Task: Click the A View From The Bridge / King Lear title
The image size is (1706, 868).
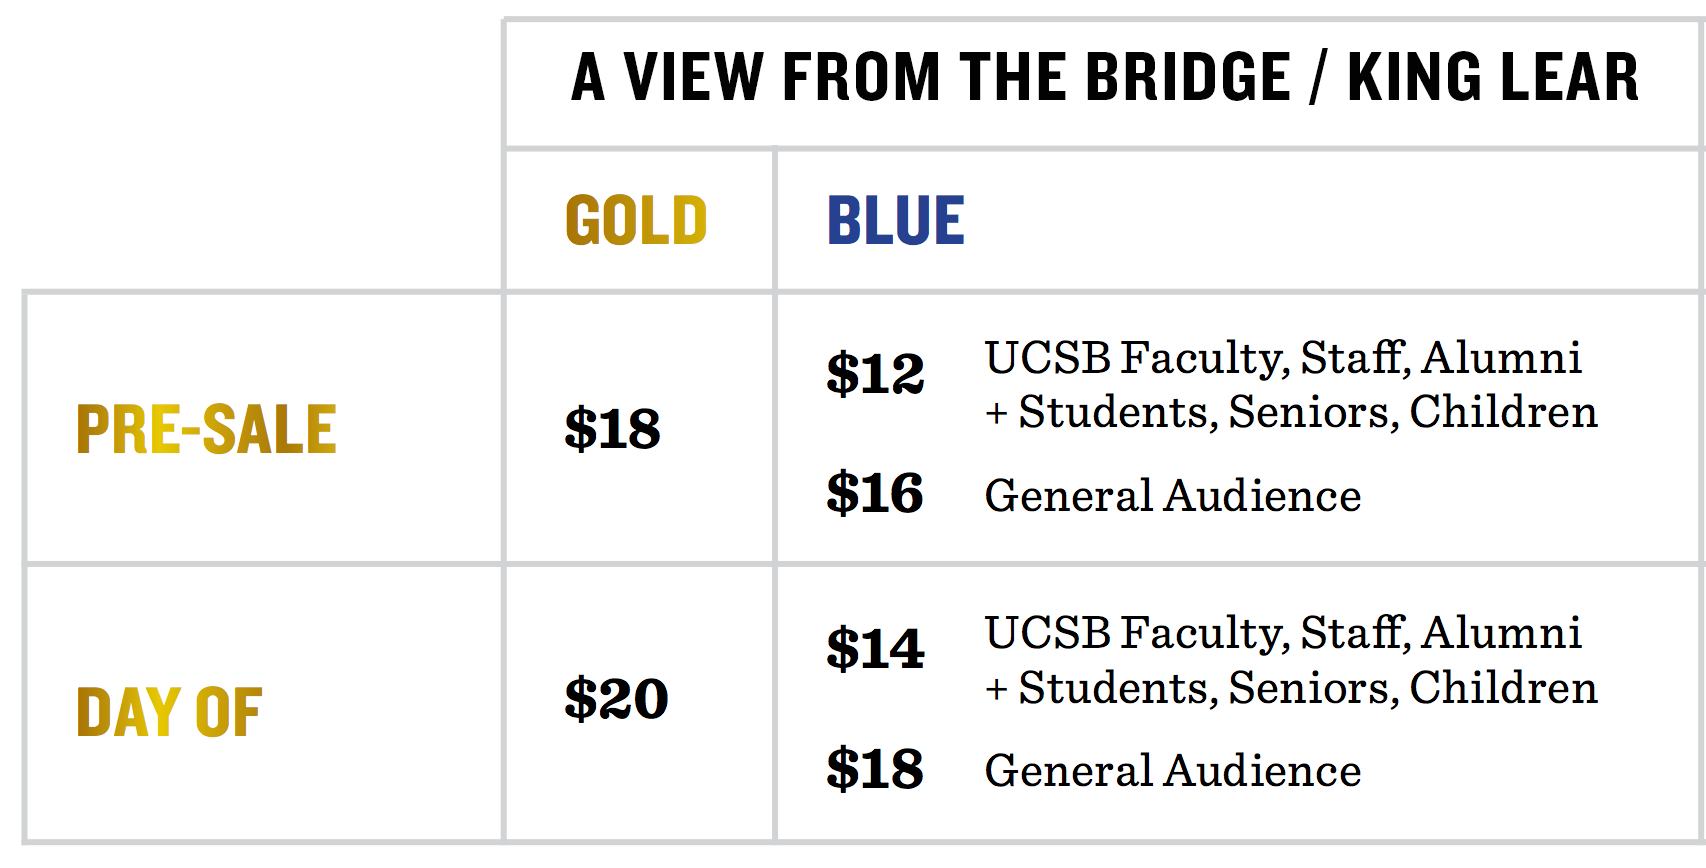Action: point(1105,78)
